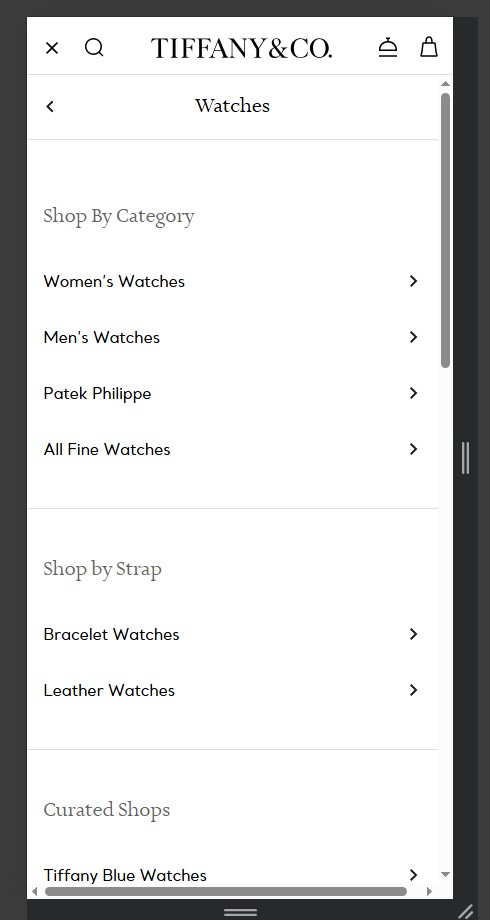The height and width of the screenshot is (920, 490).
Task: Select All Fine Watches menu item
Action: tap(232, 449)
